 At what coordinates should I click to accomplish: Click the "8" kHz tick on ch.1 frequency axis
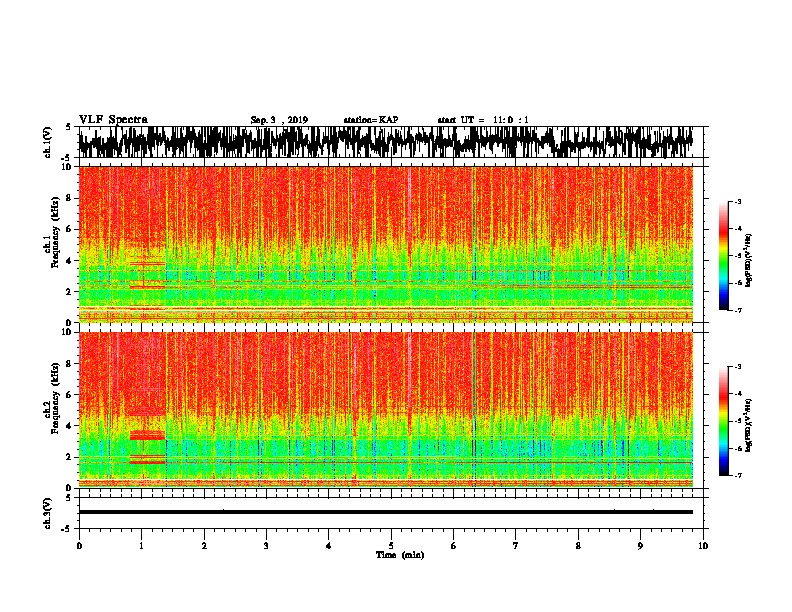pos(70,198)
